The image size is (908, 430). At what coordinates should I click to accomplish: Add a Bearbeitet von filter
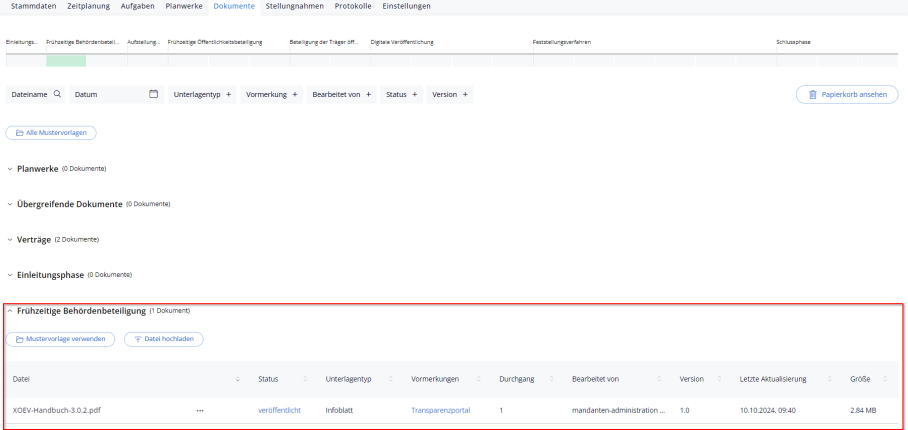click(369, 94)
